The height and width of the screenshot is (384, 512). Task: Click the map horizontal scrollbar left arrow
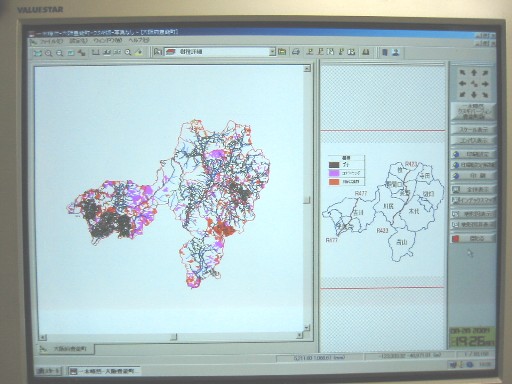pyautogui.click(x=43, y=337)
